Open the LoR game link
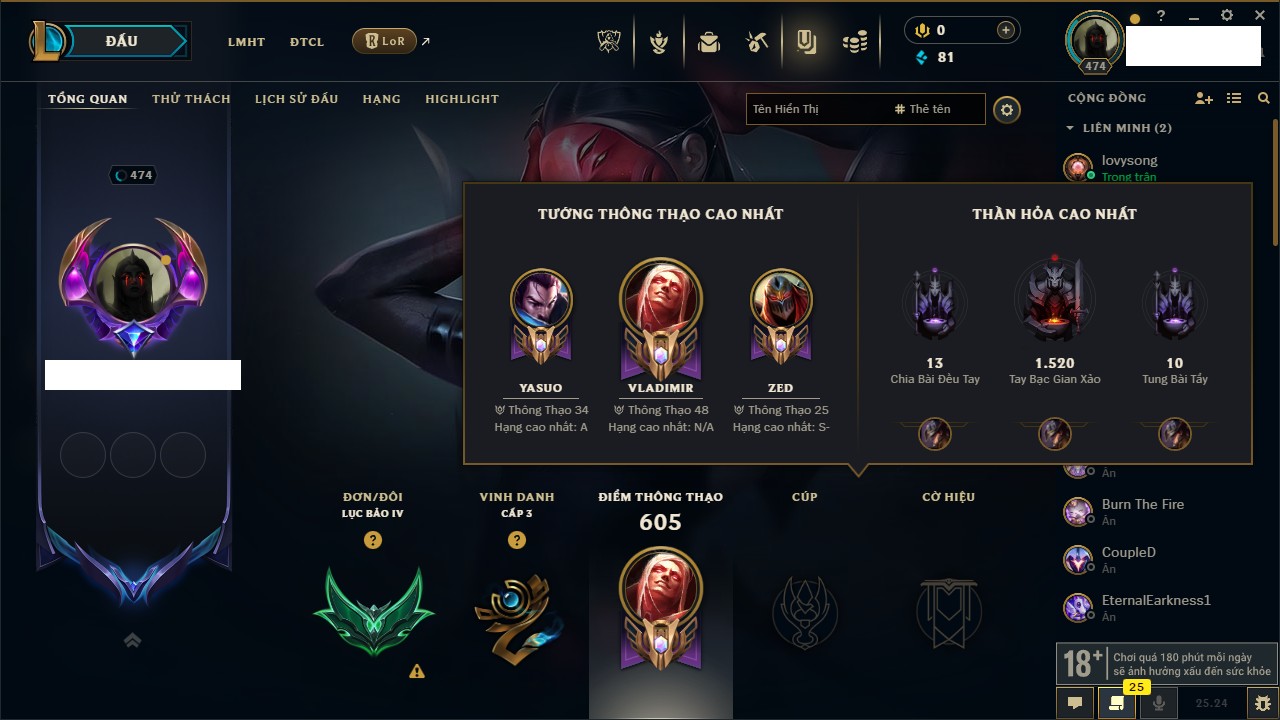This screenshot has width=1280, height=720. click(385, 42)
